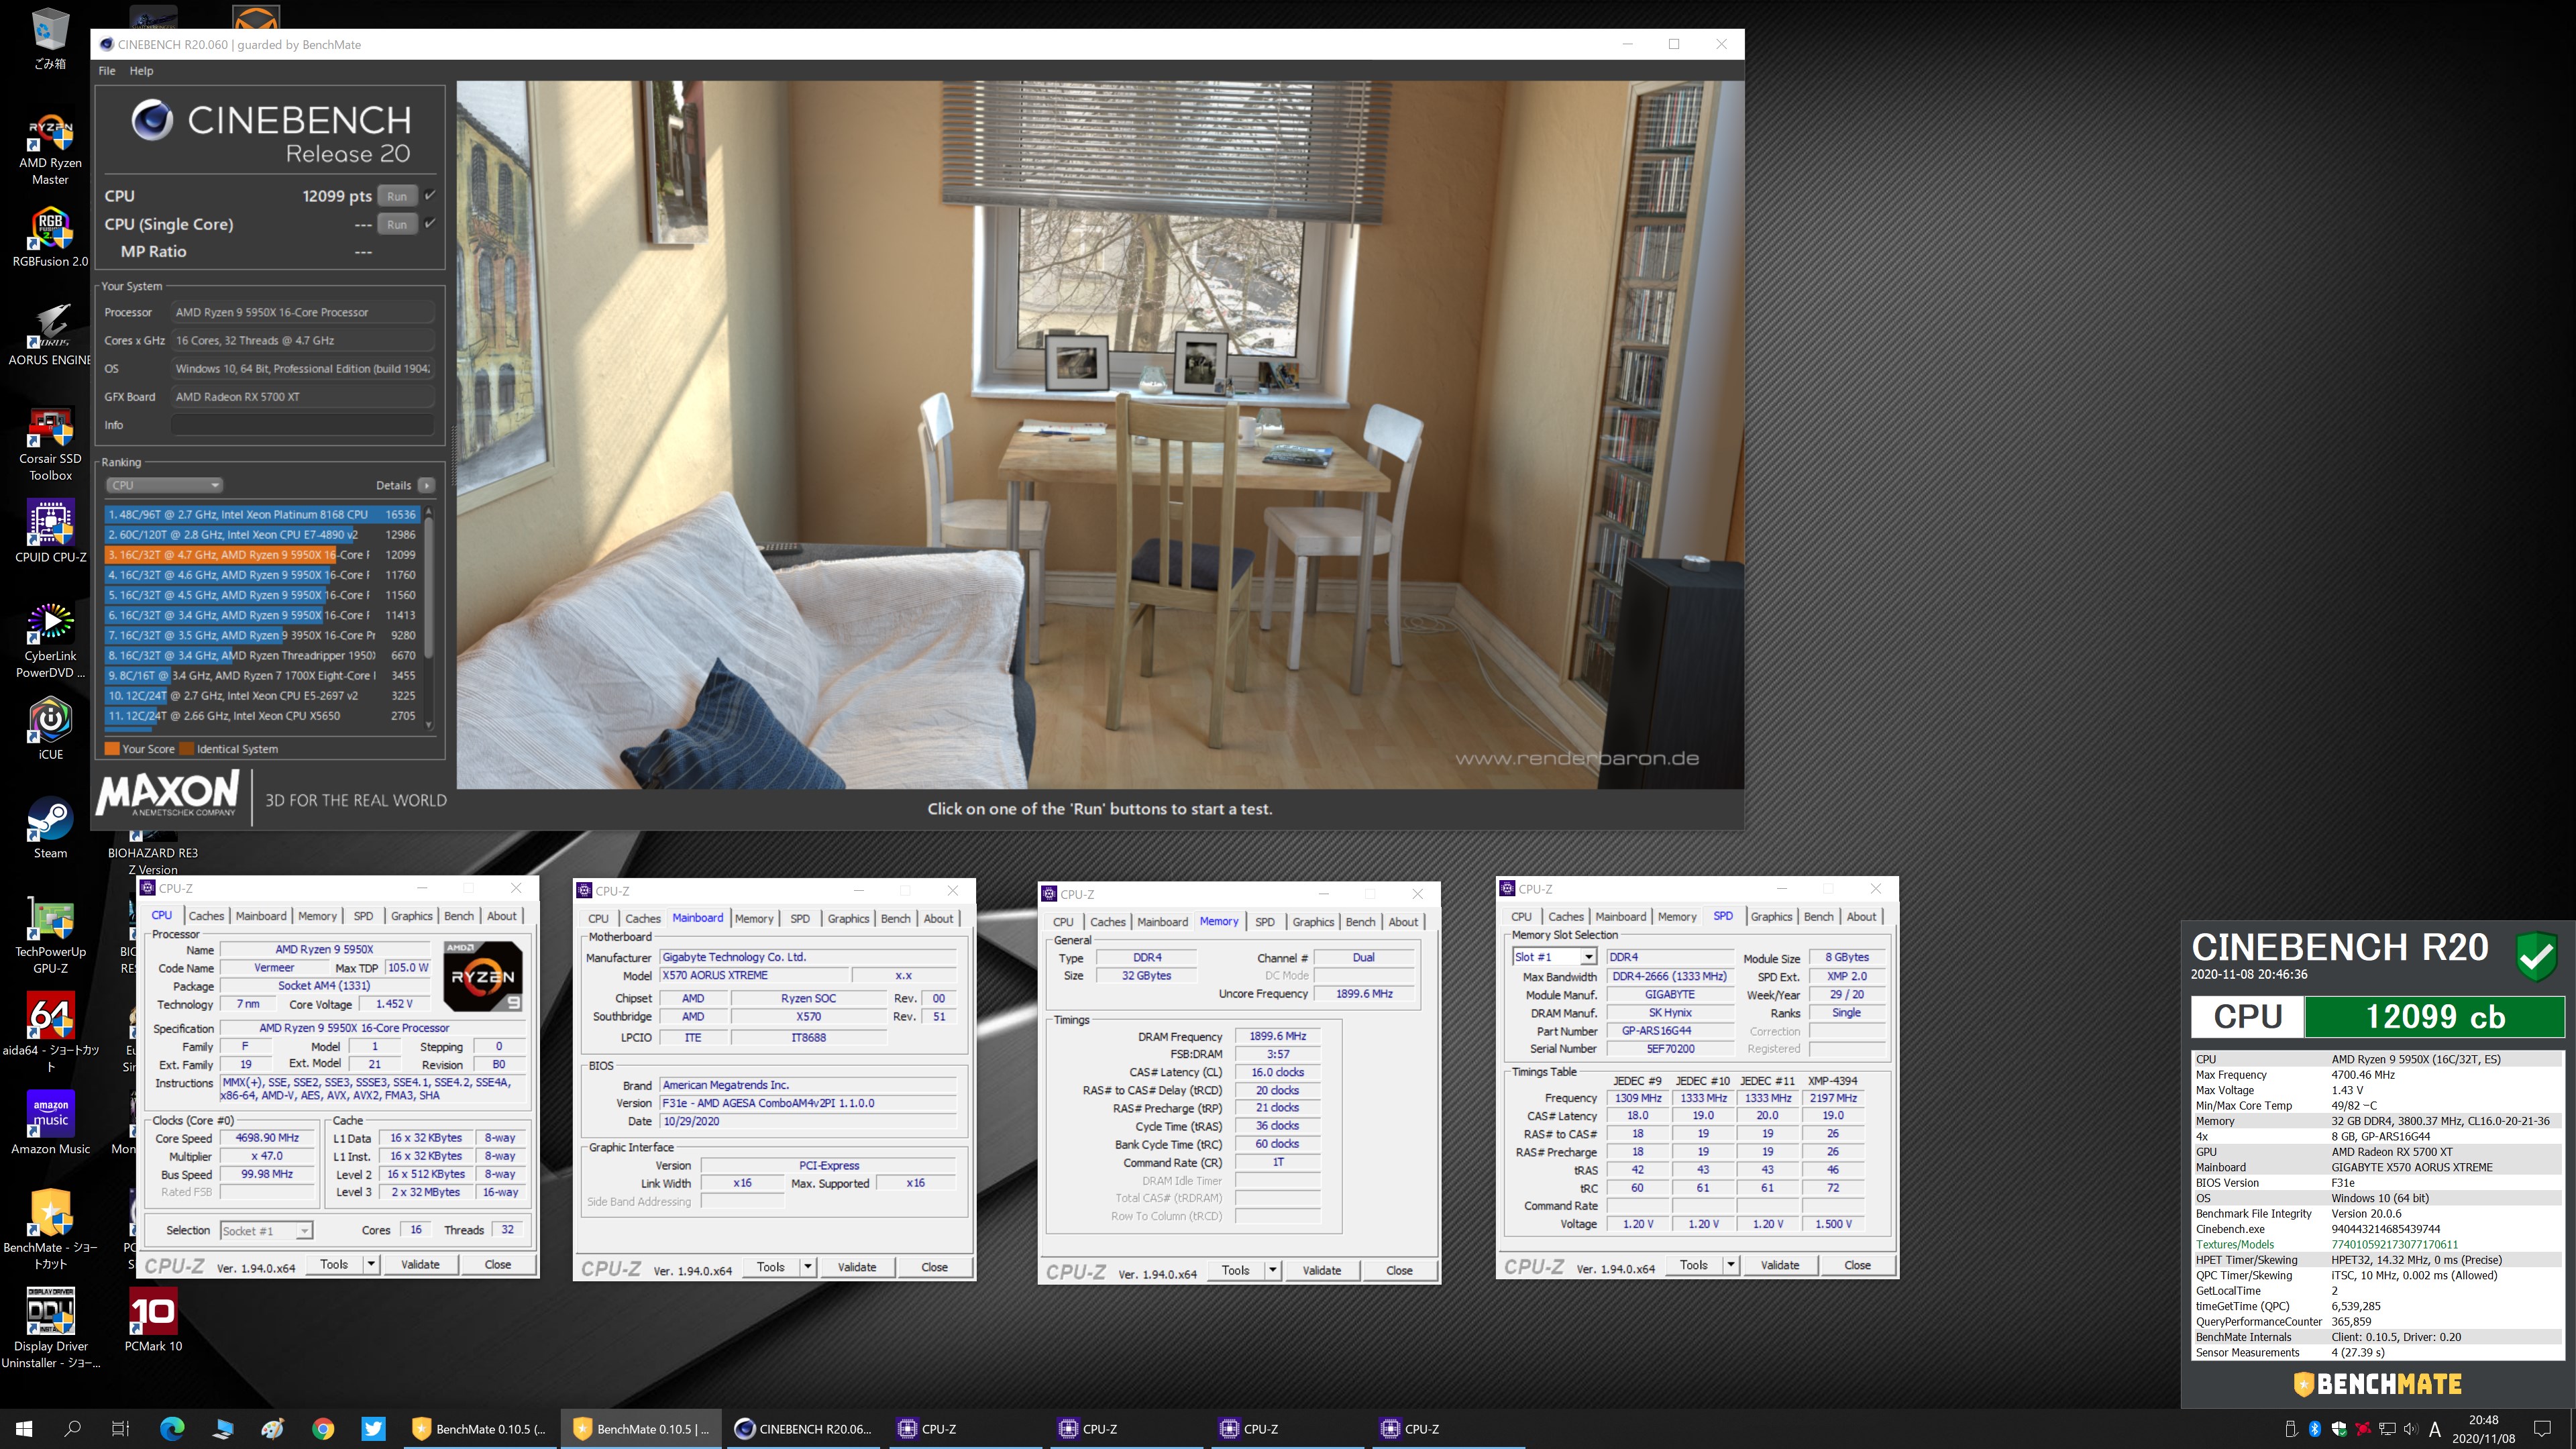
Task: Launch TechPowerUp GPU-Z desktop icon
Action: (50, 936)
